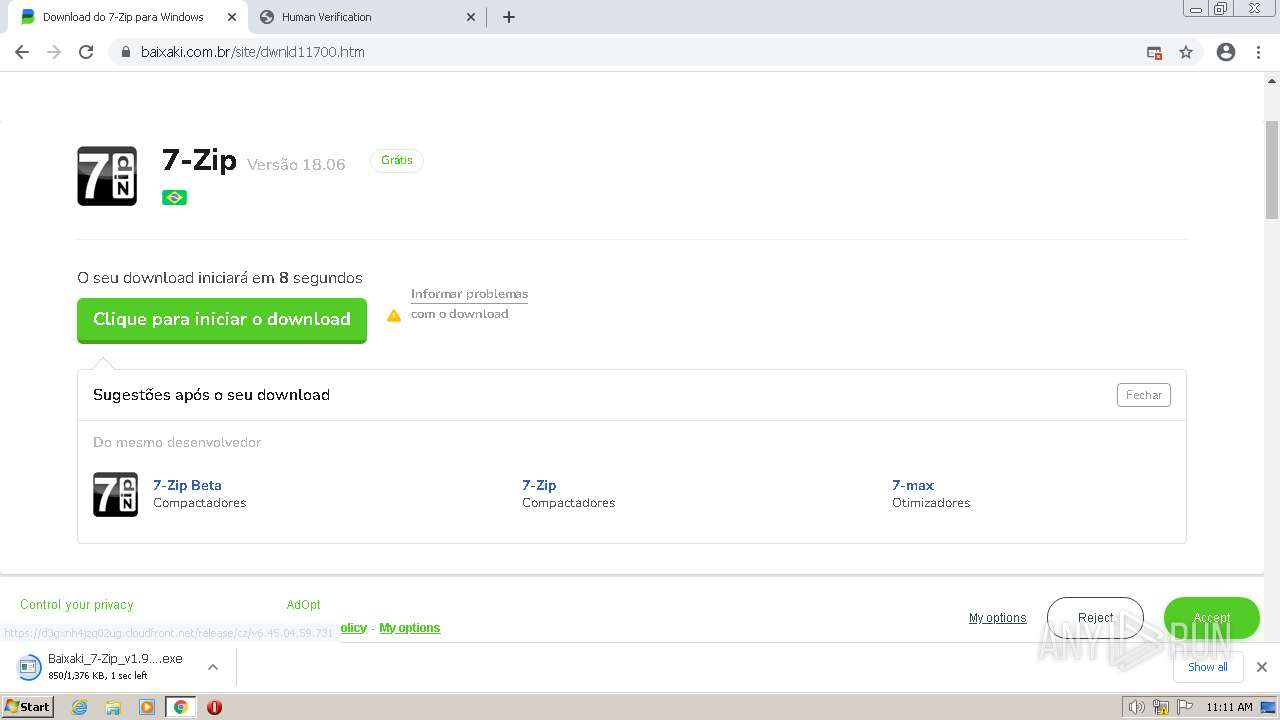Open the Informar problemas com o download link
Screen dimensions: 1280x720
coord(469,304)
